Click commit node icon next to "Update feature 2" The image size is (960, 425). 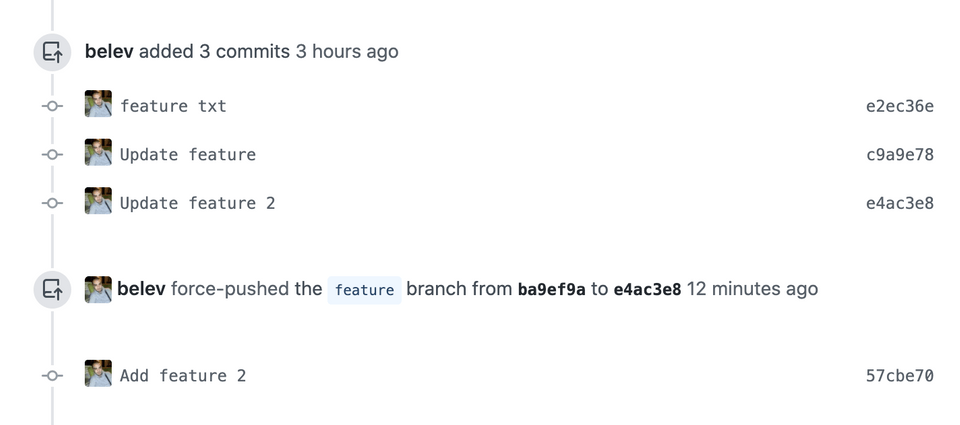(53, 203)
